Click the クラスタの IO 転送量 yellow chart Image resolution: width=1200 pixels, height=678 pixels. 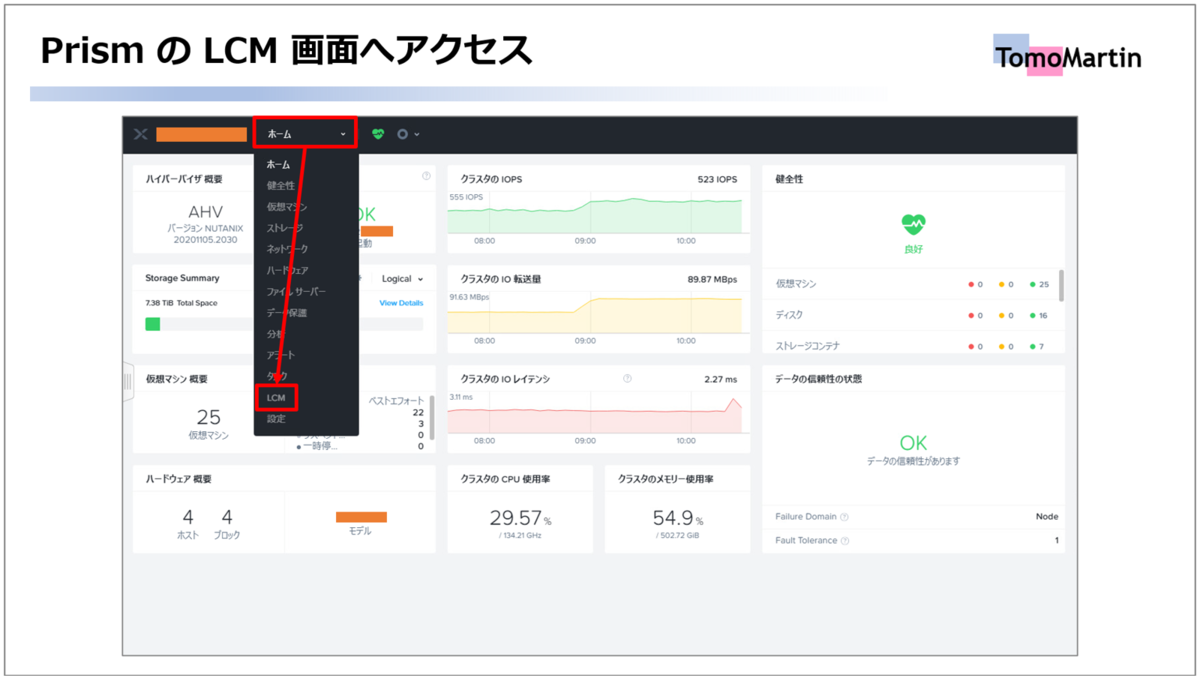(595, 312)
